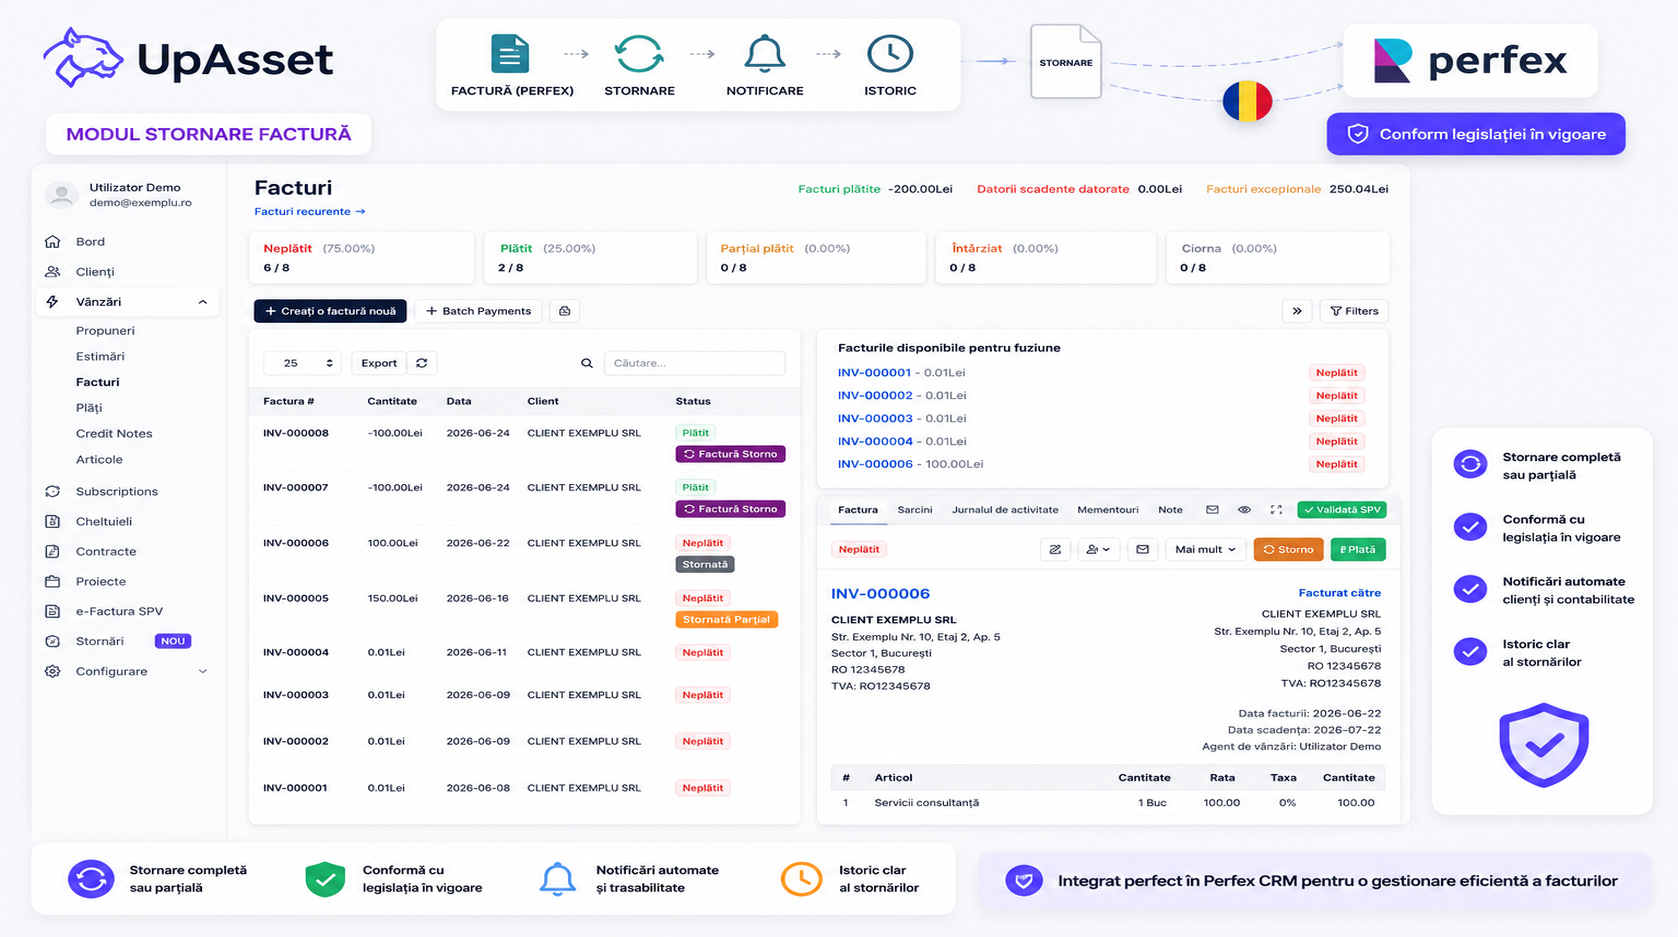Click the Export button
Viewport: 1678px width, 937px height.
pyautogui.click(x=379, y=363)
